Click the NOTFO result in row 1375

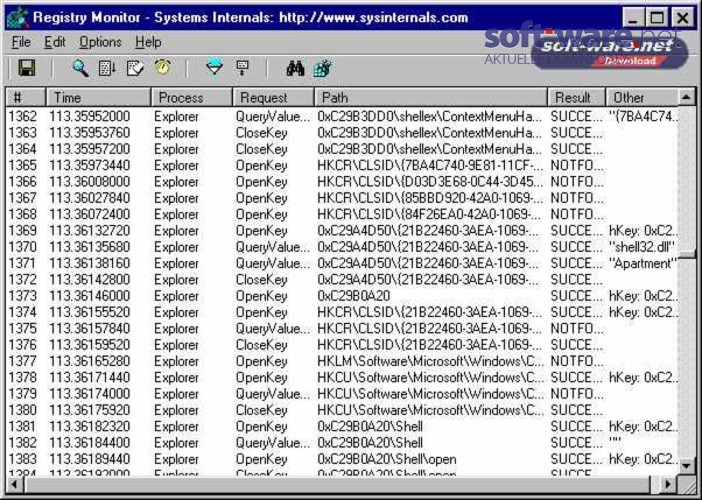[577, 328]
